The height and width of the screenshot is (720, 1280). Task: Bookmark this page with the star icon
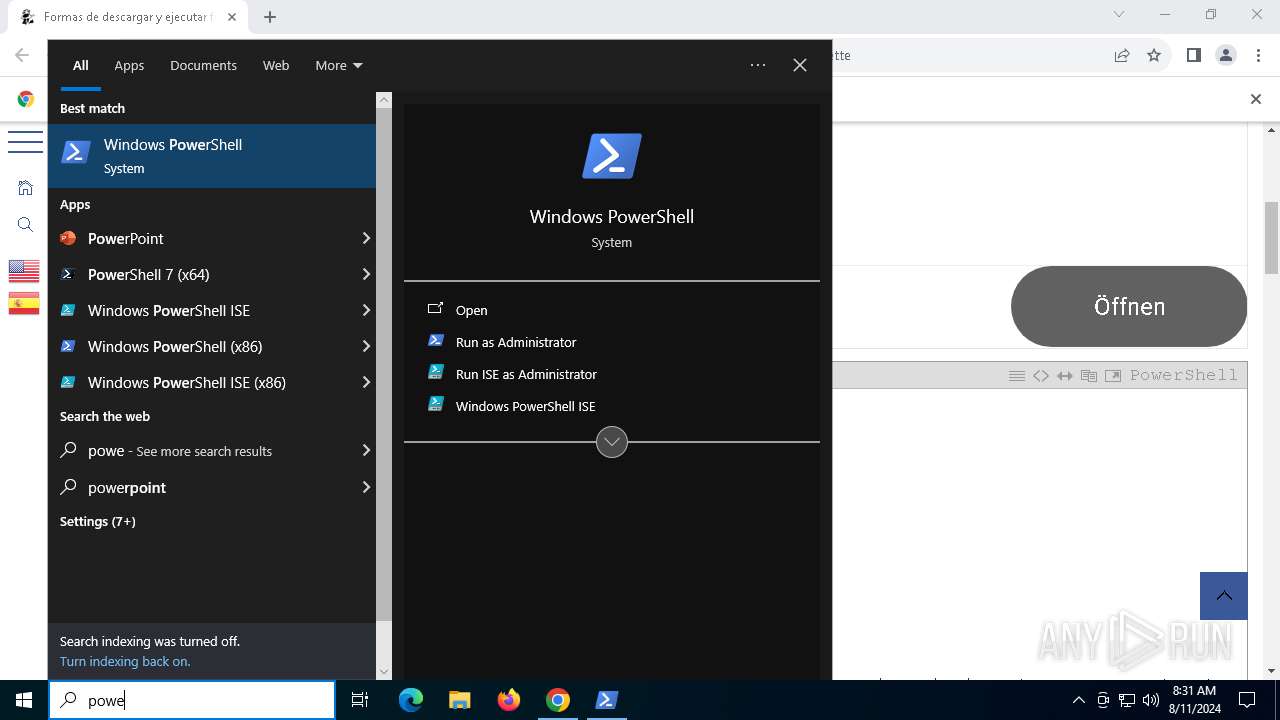click(x=1154, y=55)
